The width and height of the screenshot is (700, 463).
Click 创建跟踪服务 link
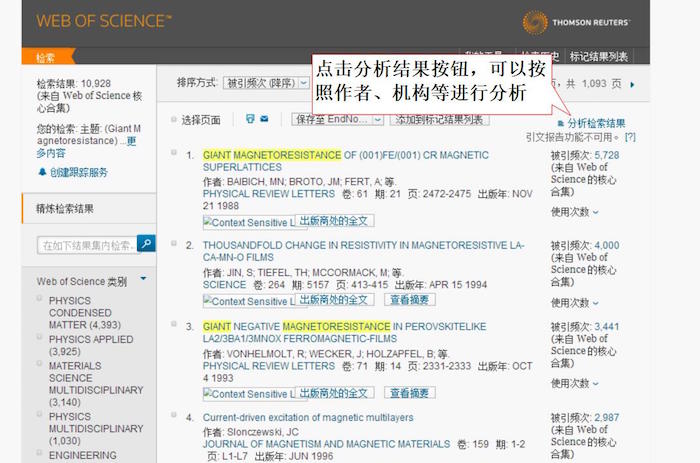(79, 172)
